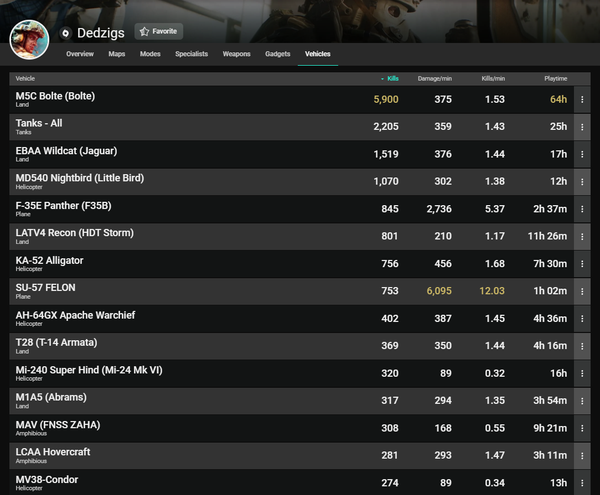Open row options for SU-57 FELON
Image resolution: width=600 pixels, height=495 pixels.
581,291
